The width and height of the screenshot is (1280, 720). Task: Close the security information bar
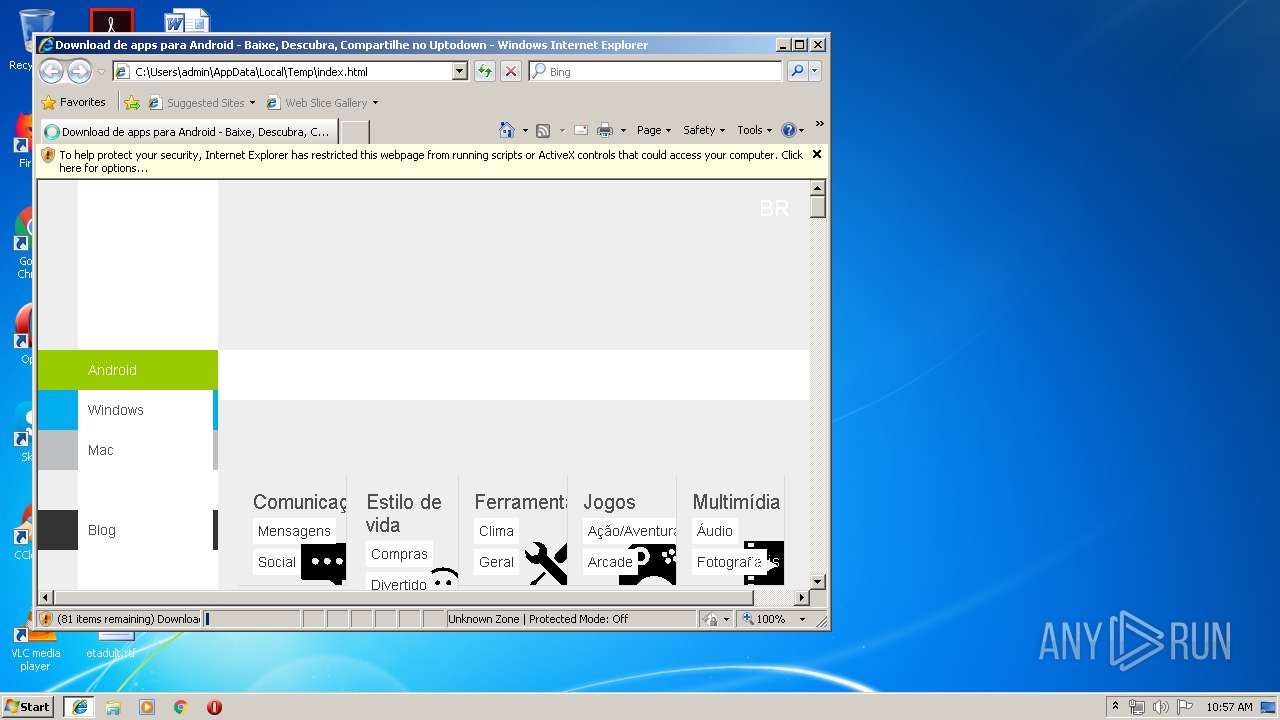tap(817, 154)
